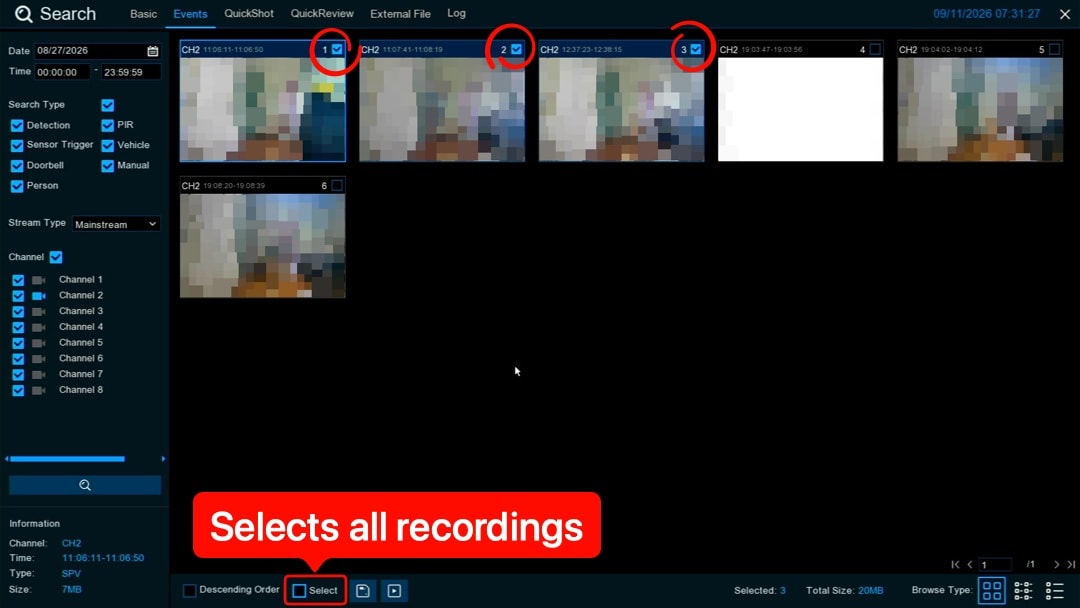Open the blank recording 4 thumbnail
Screen dimensions: 1080x608
[x=800, y=109]
